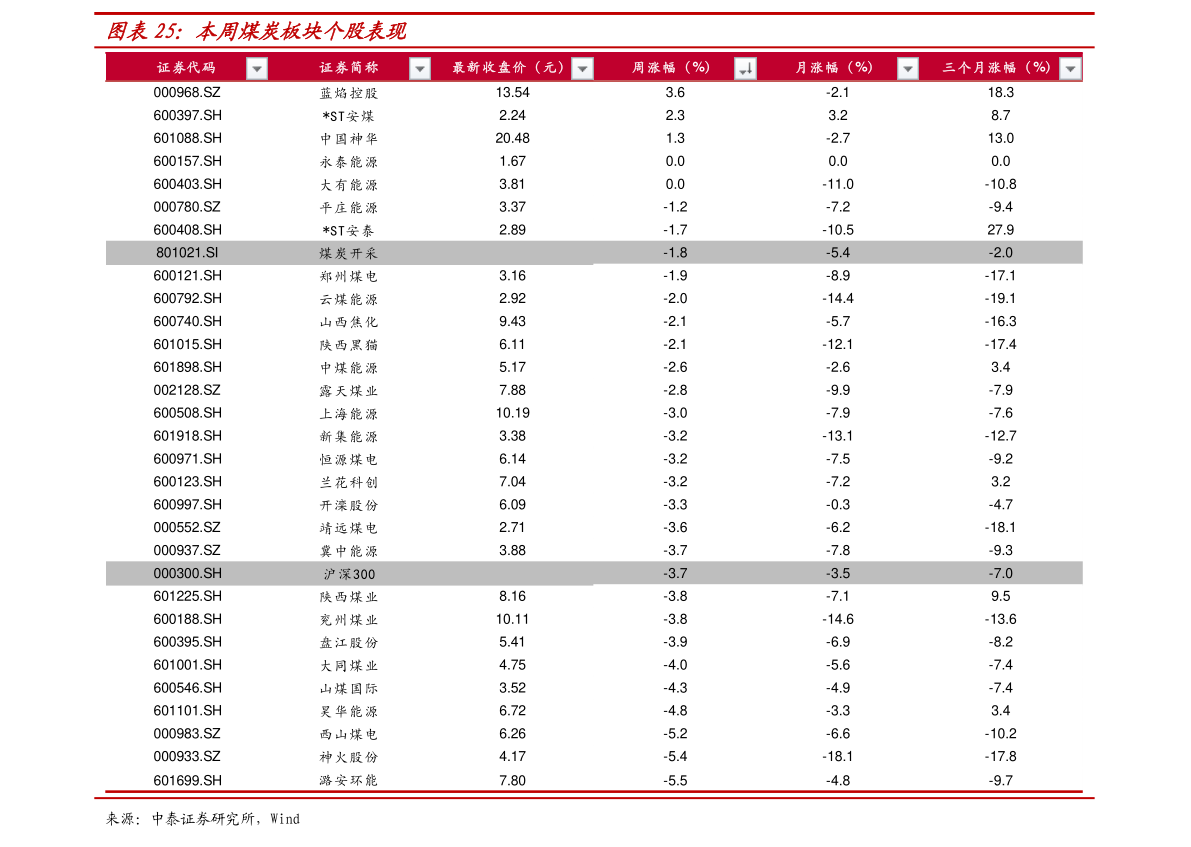Select the 000300.SH code cell

click(187, 573)
